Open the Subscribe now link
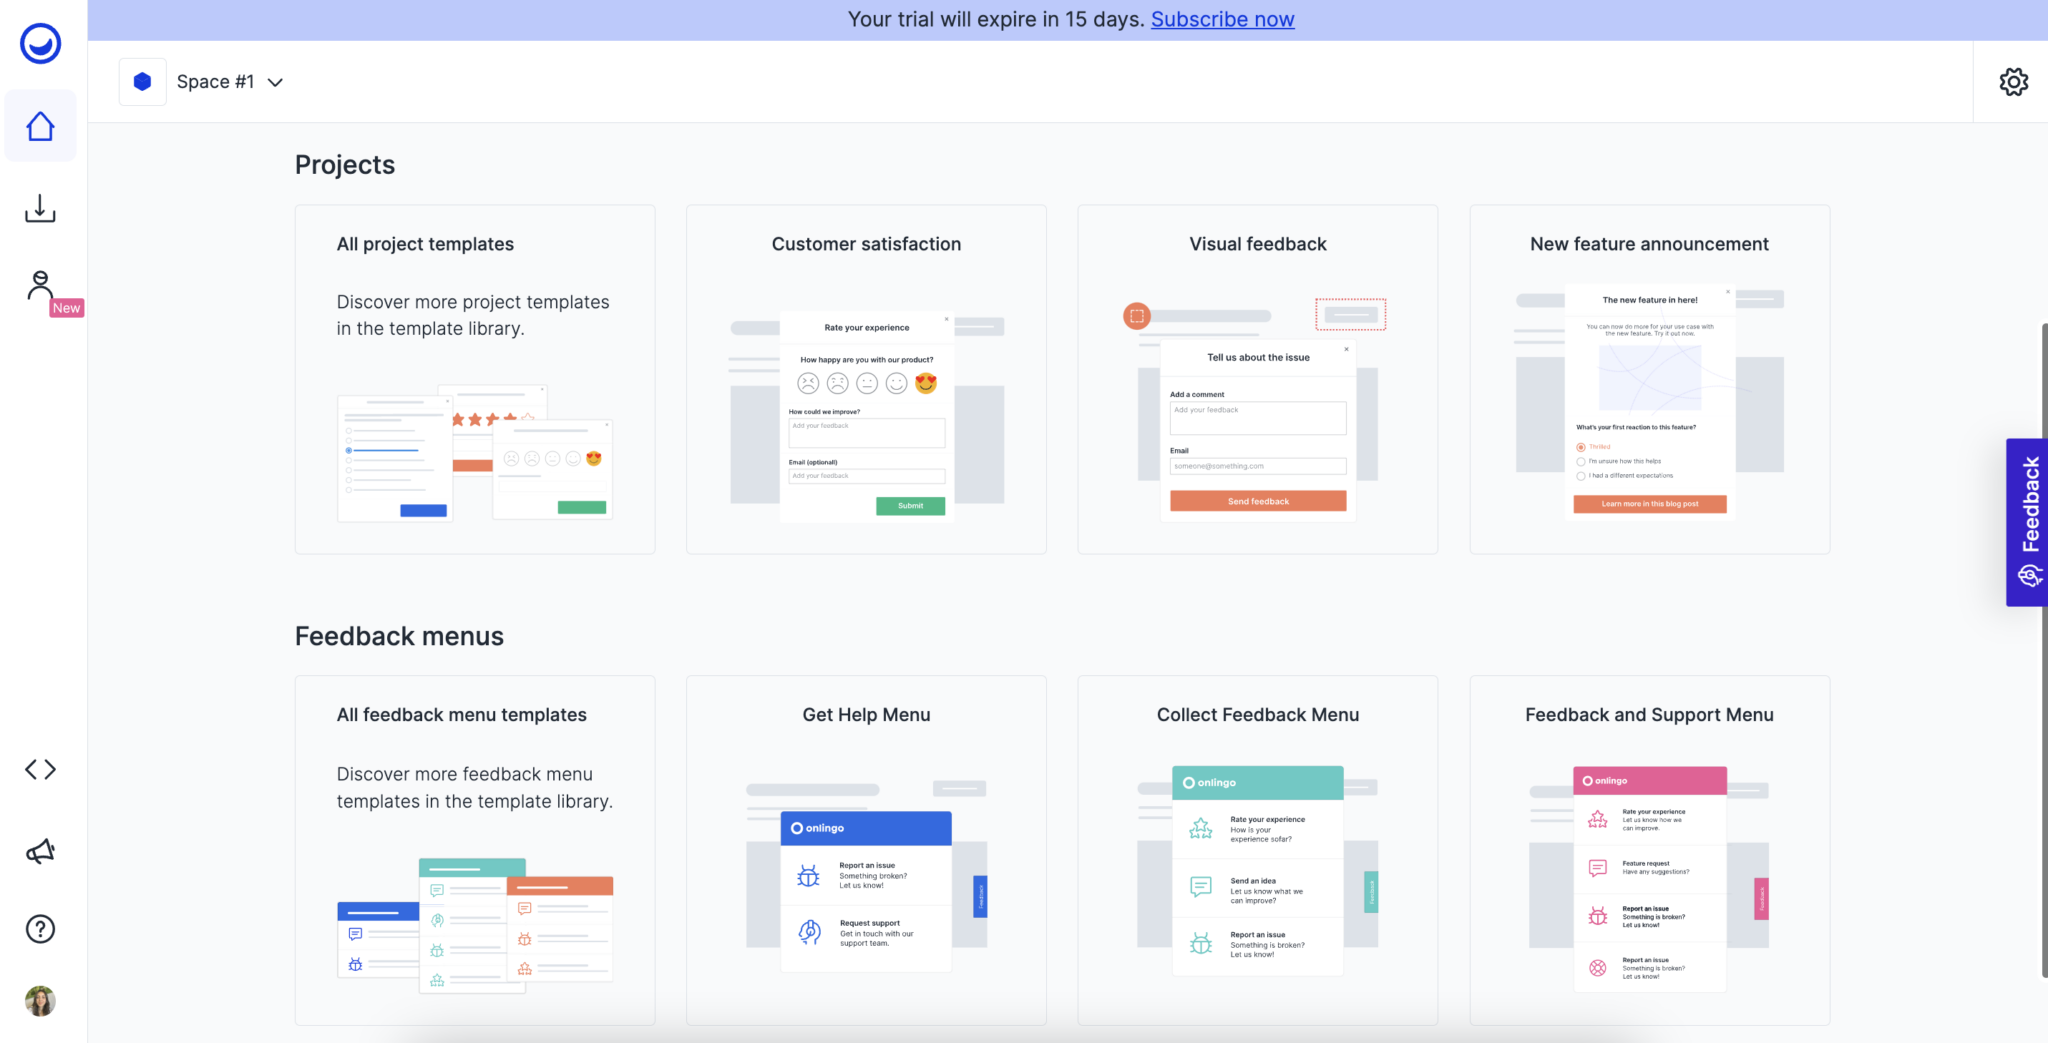The height and width of the screenshot is (1043, 2048). pos(1222,19)
